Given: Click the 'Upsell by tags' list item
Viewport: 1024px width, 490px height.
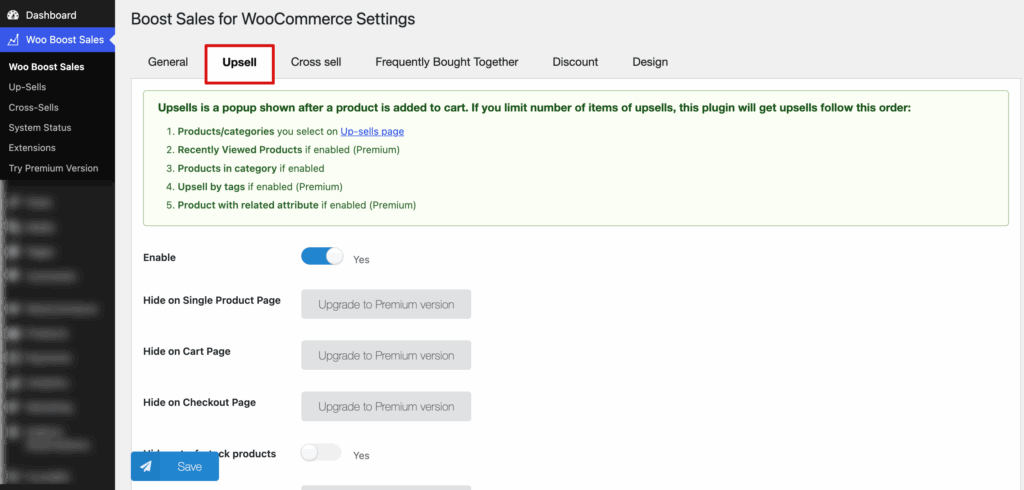Looking at the screenshot, I should click(x=260, y=187).
